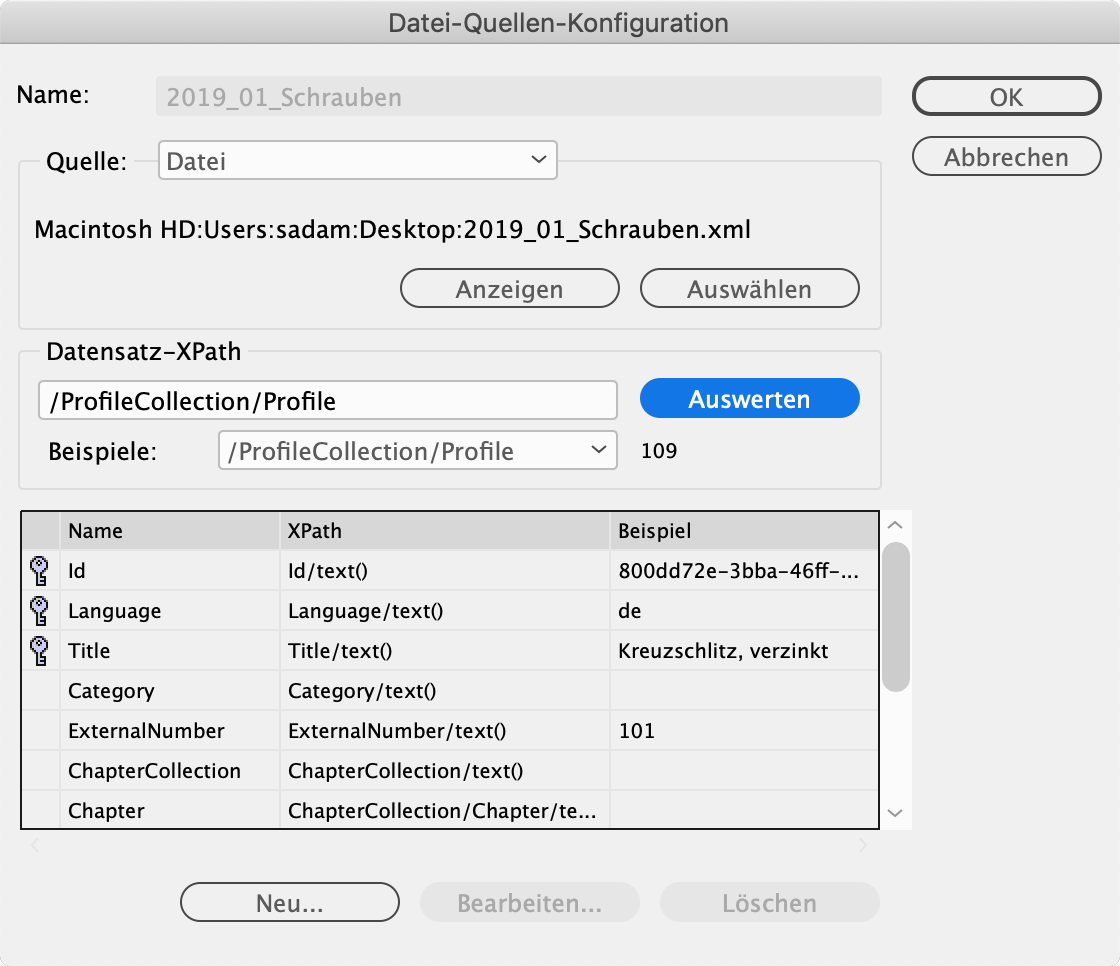Image resolution: width=1120 pixels, height=966 pixels.
Task: Click the key icon in the Title row
Action: [x=40, y=651]
